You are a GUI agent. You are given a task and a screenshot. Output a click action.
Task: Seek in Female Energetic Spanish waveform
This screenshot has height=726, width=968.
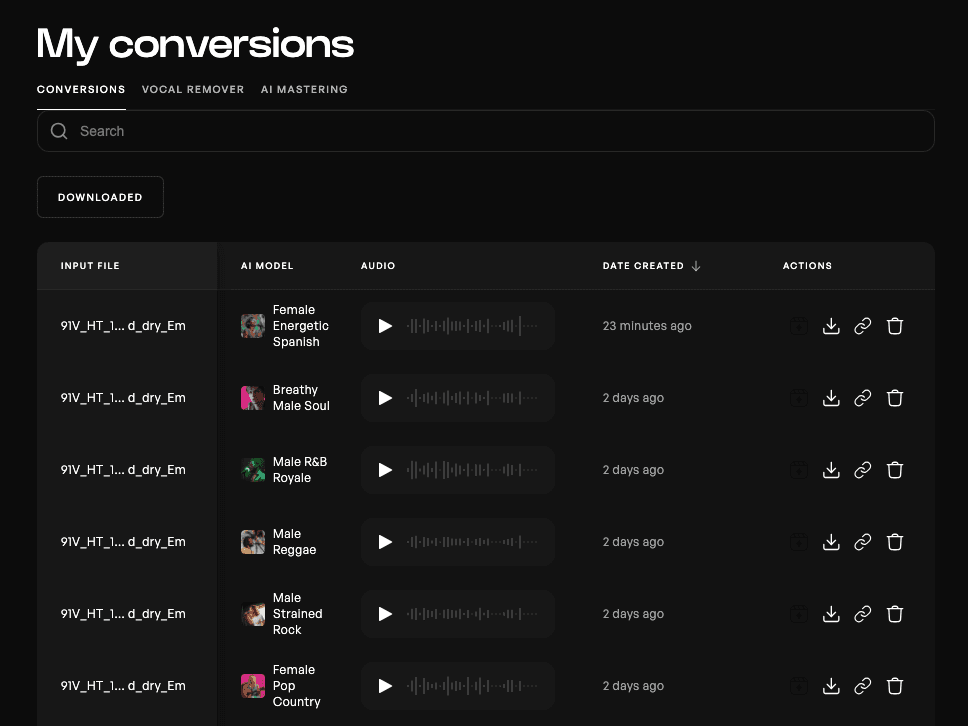coord(472,326)
